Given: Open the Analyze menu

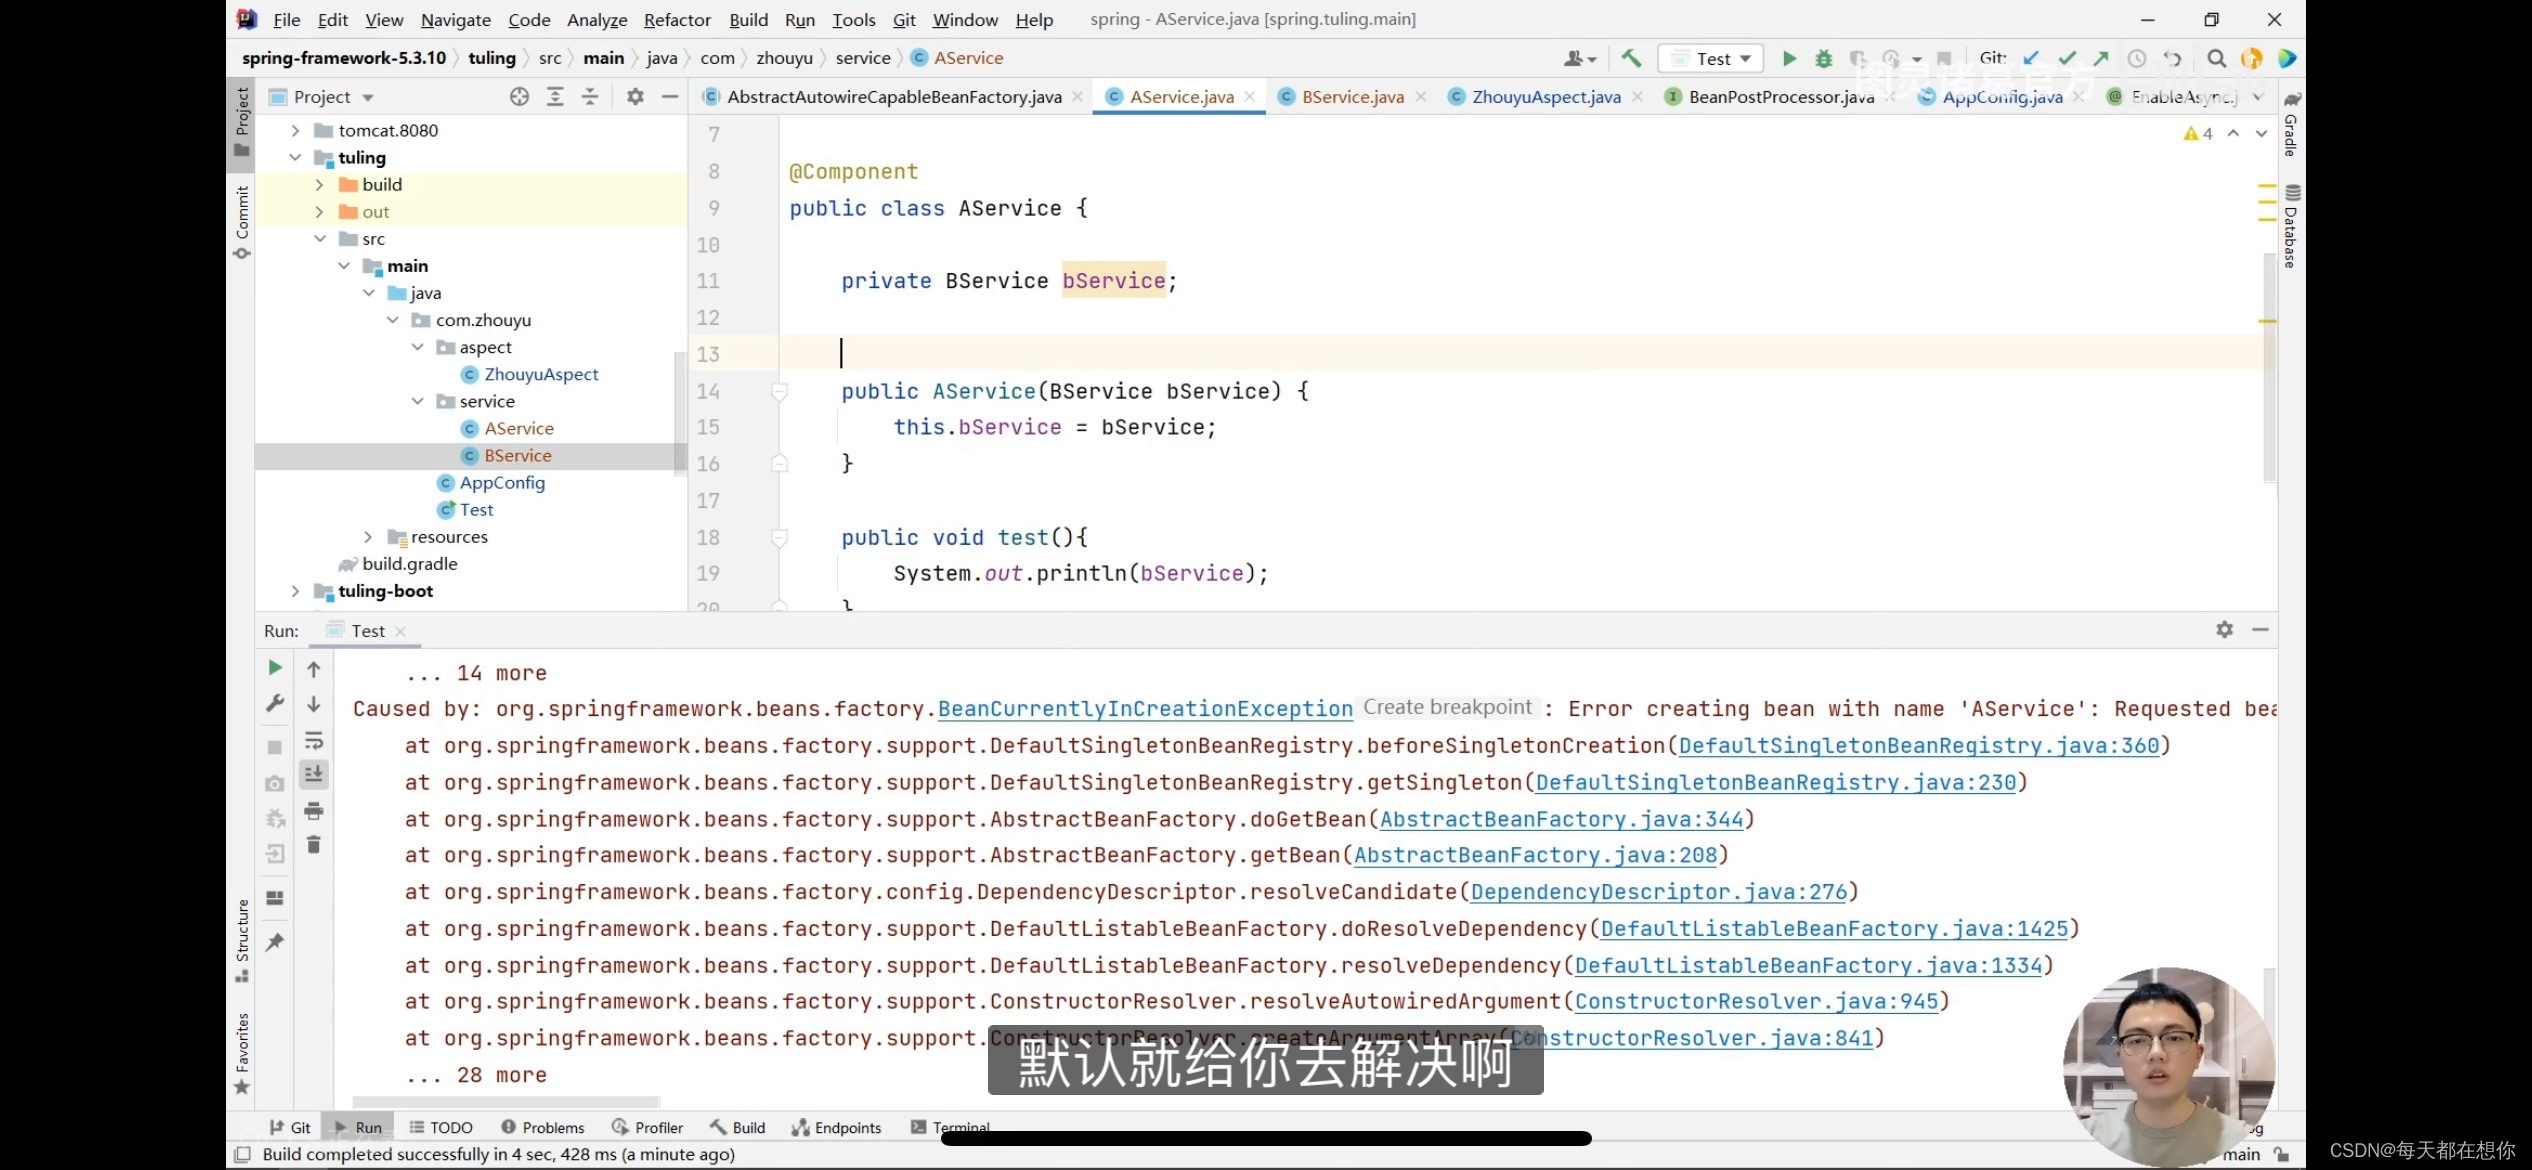Looking at the screenshot, I should coord(597,19).
